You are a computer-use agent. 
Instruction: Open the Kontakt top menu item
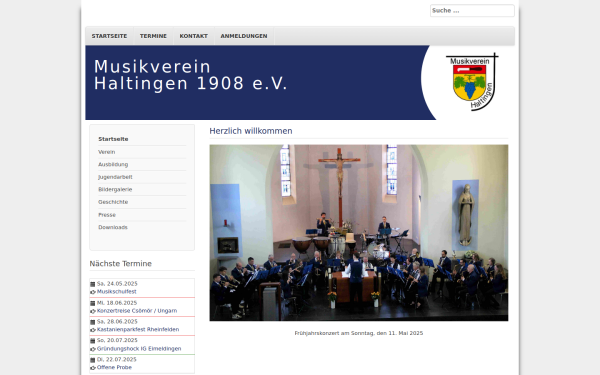point(194,36)
